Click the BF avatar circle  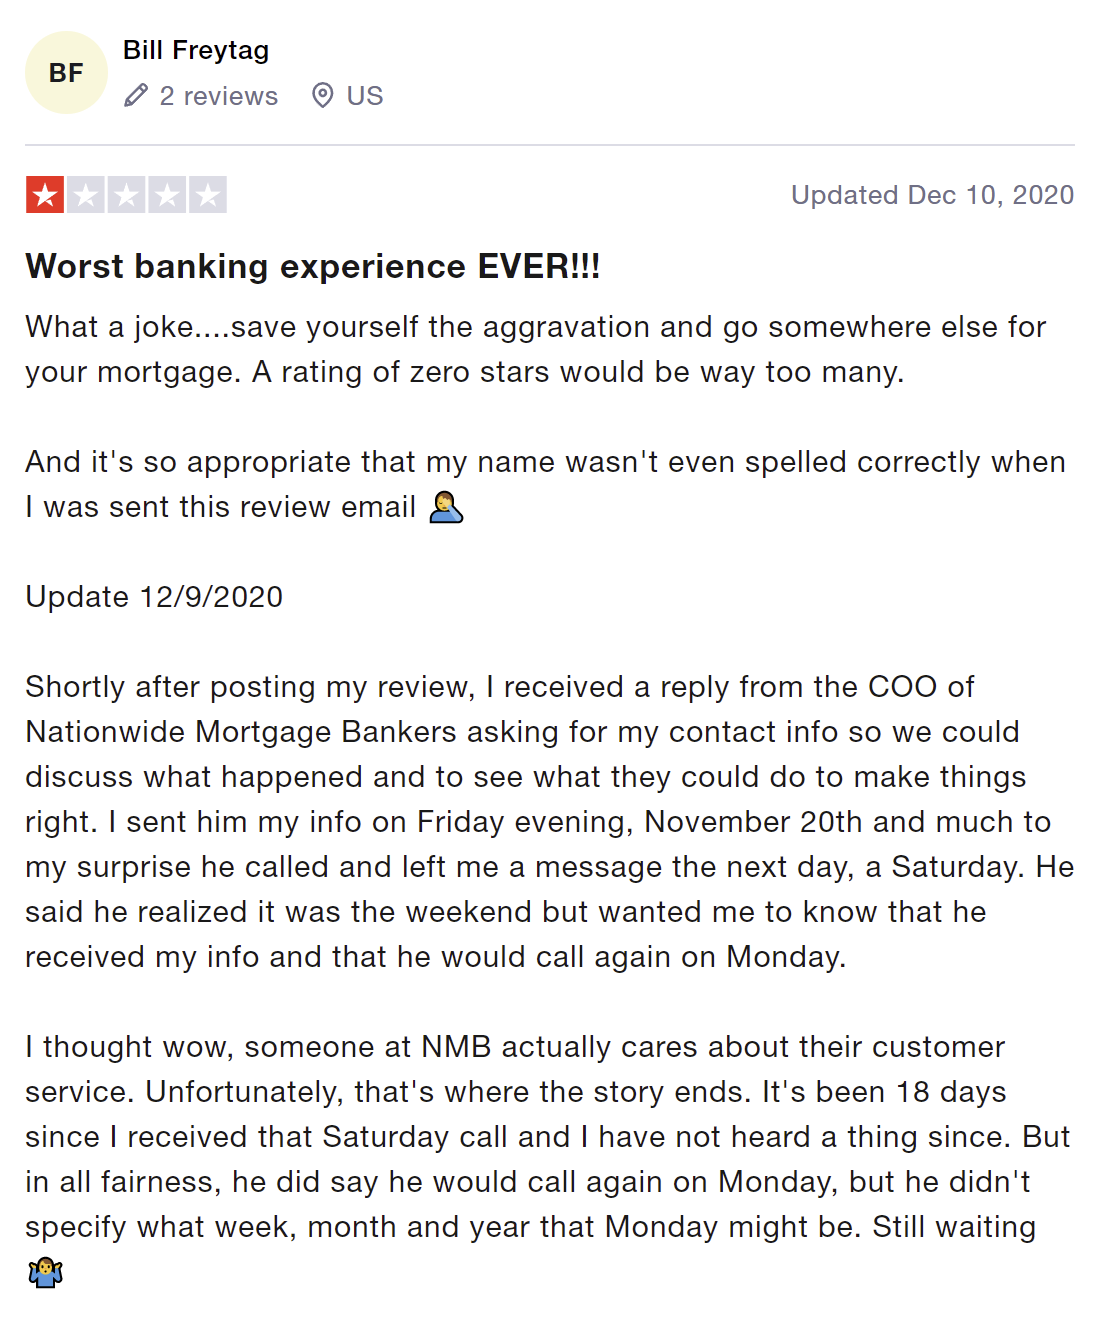[x=66, y=72]
